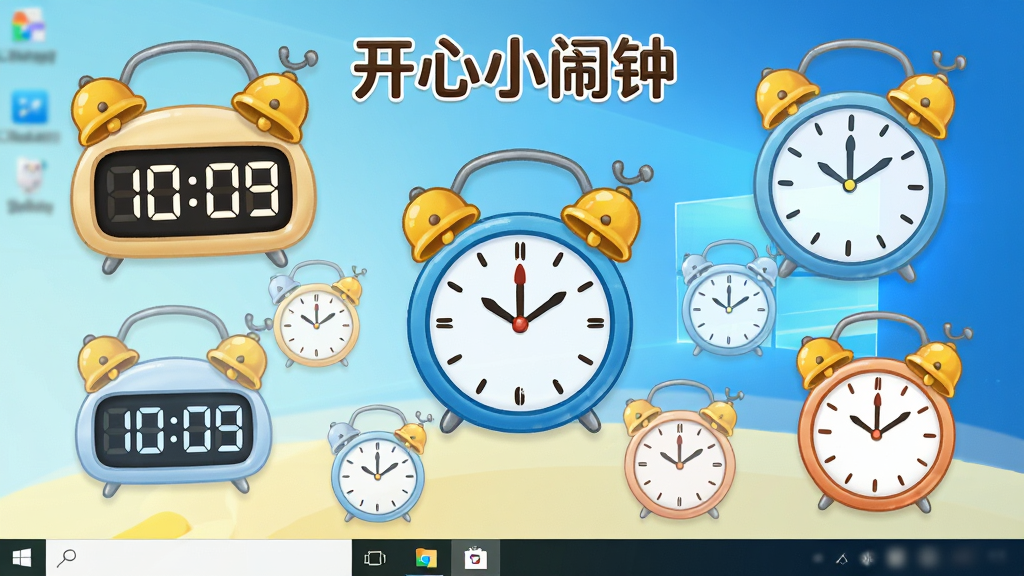Select the active clock app taskbar icon

click(475, 558)
